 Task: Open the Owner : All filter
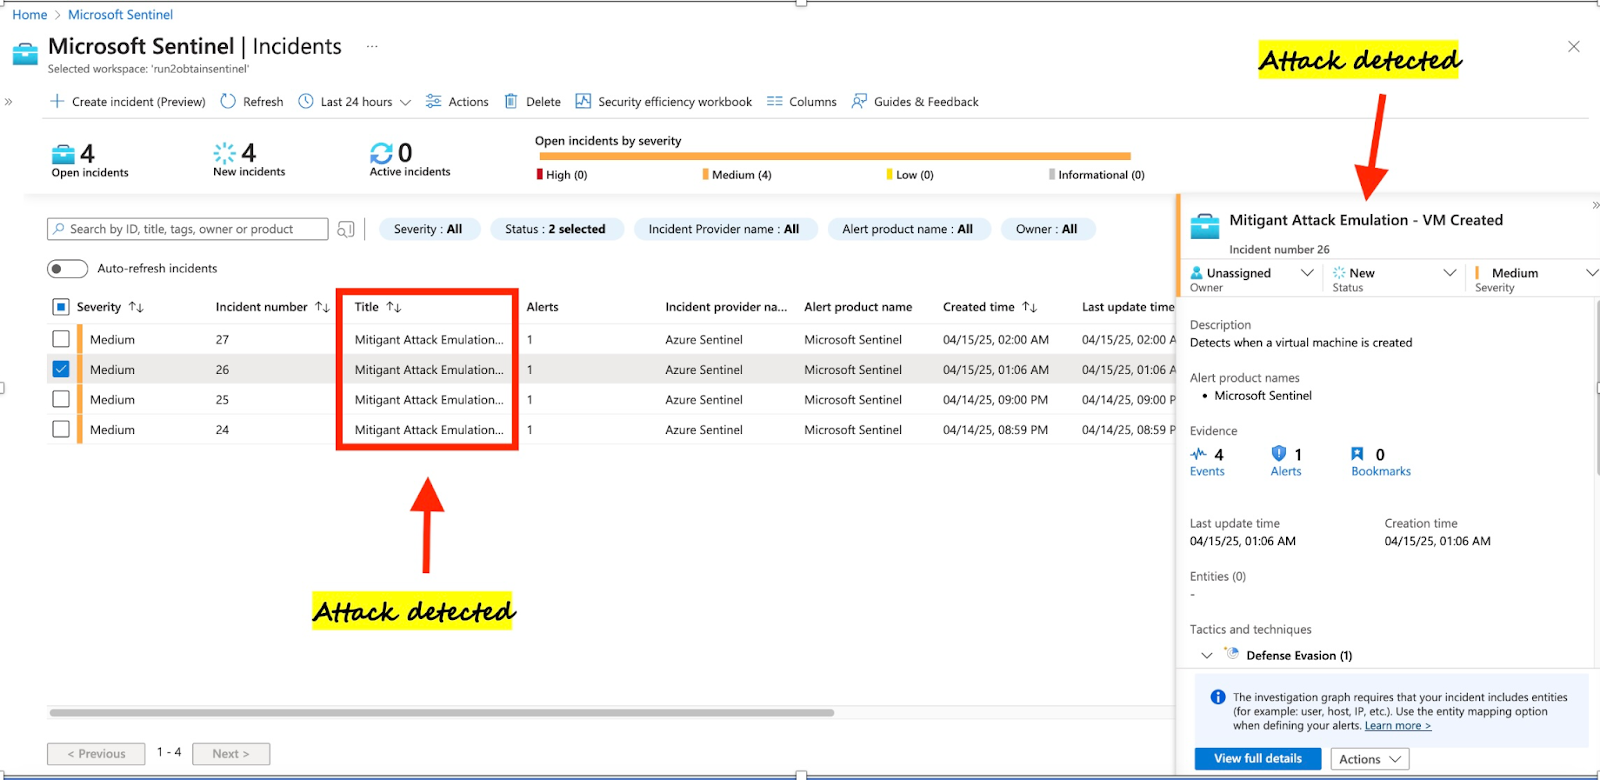tap(1047, 229)
